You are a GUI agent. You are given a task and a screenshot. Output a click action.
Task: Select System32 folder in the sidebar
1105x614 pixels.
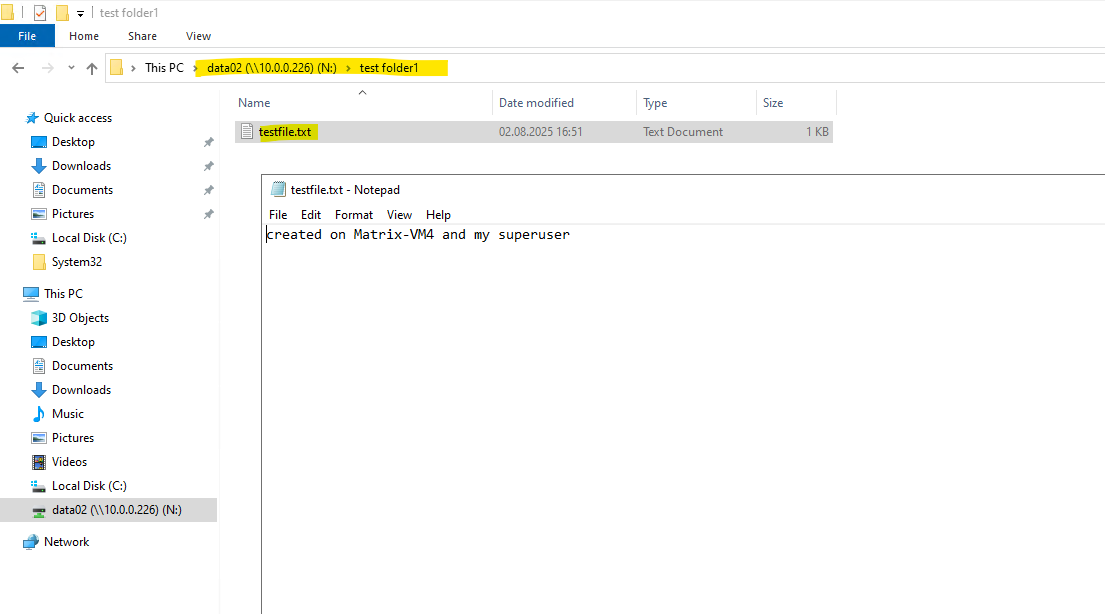point(76,262)
